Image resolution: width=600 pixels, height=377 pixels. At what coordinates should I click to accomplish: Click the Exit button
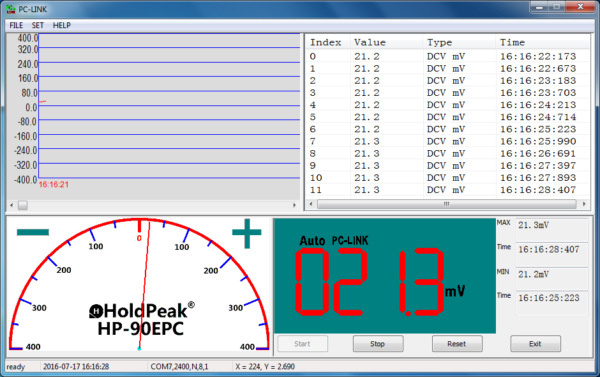535,344
